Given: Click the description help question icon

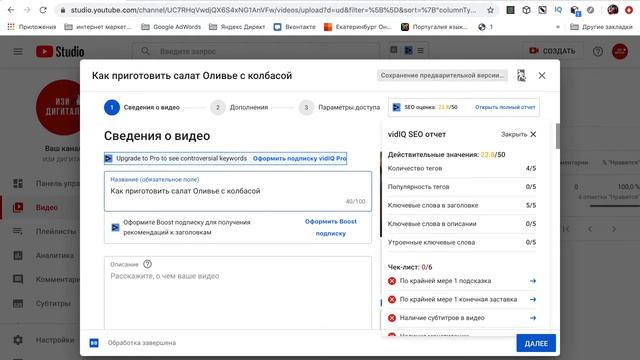Looking at the screenshot, I should coord(147,264).
